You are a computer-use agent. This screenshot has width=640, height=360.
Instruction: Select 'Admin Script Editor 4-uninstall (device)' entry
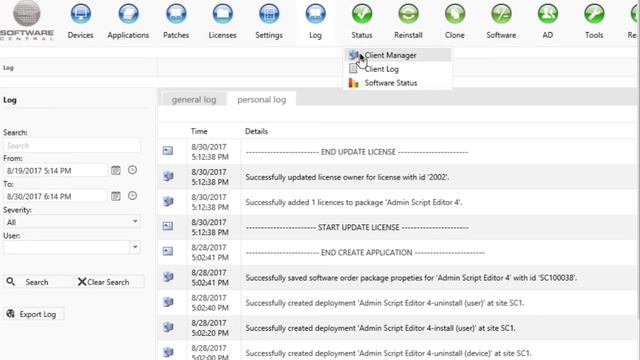tap(388, 353)
